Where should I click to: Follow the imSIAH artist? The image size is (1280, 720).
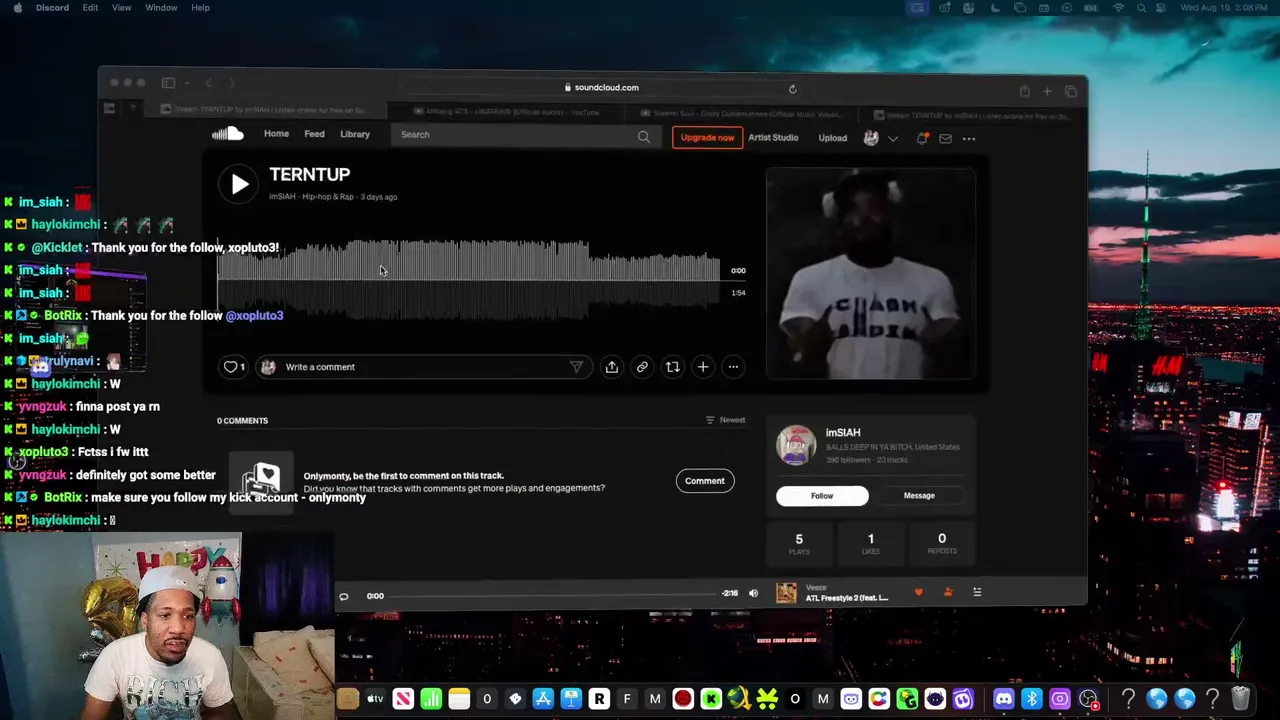click(x=822, y=496)
